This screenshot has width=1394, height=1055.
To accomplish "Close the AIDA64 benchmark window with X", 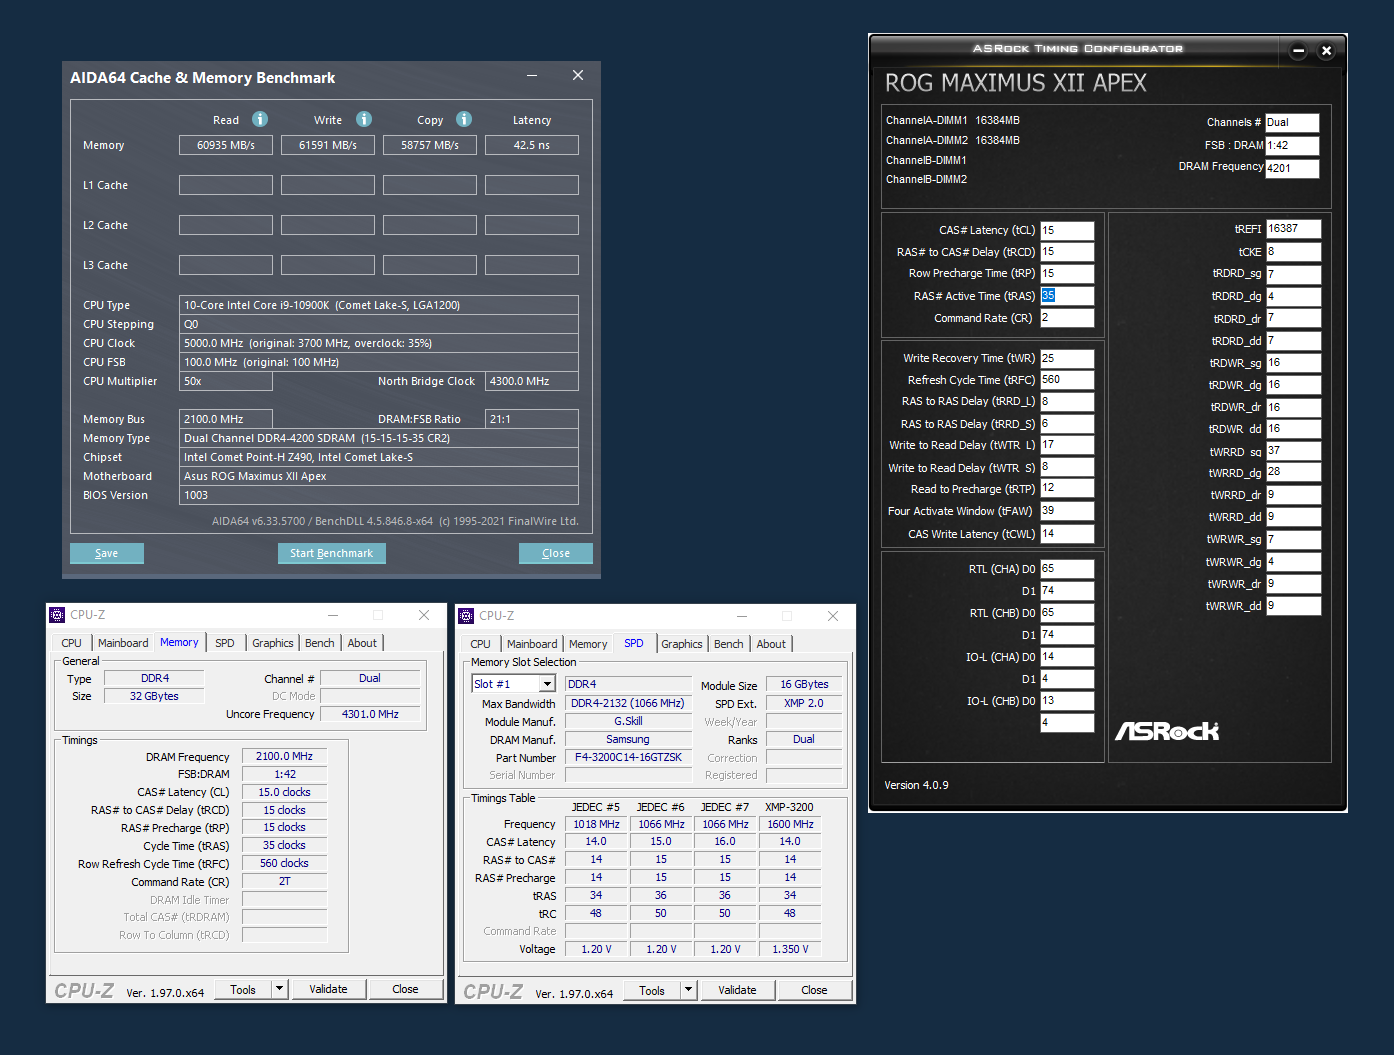I will pos(578,76).
